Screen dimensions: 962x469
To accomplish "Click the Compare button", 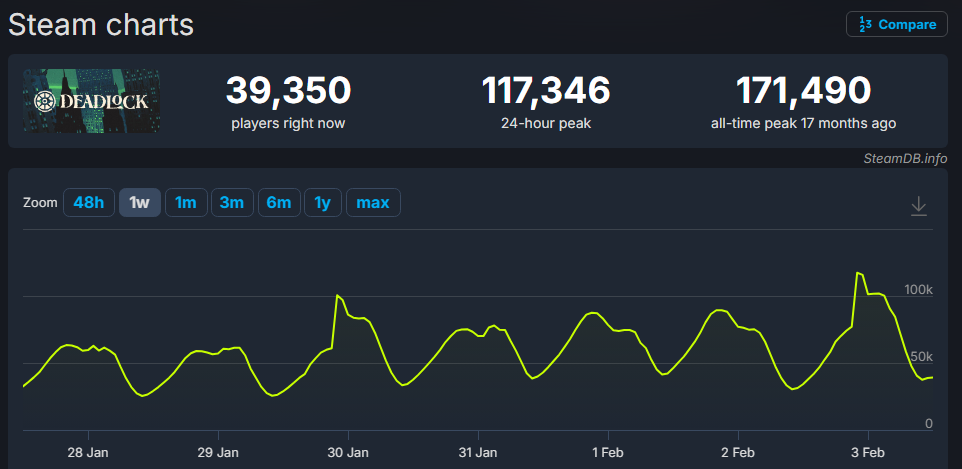I will pyautogui.click(x=896, y=25).
